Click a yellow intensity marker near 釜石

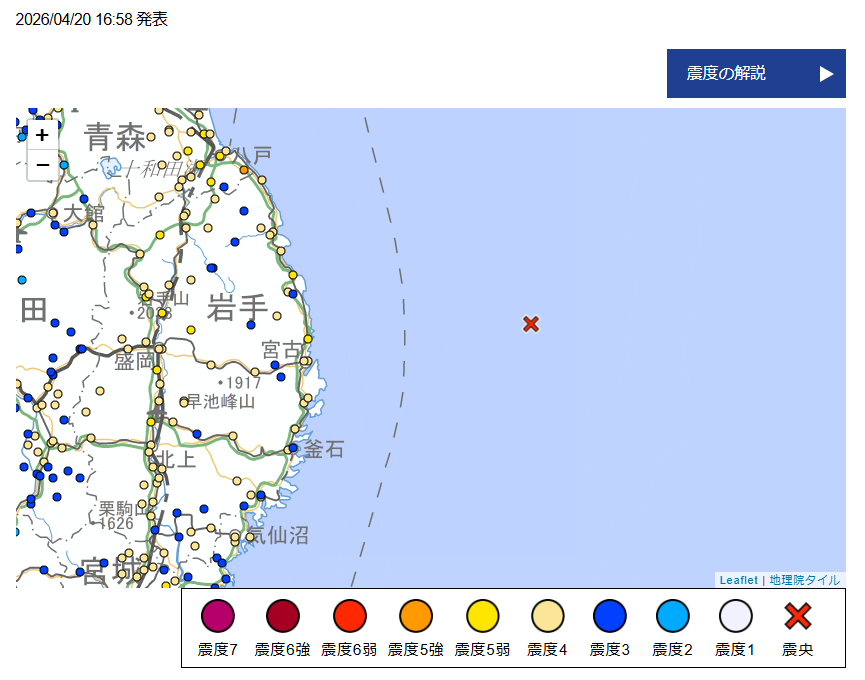point(294,428)
